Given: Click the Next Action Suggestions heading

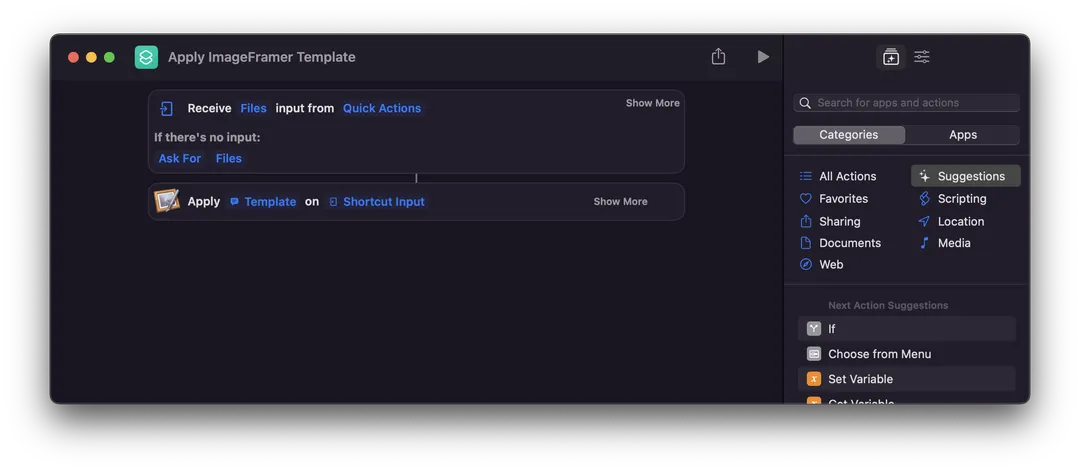Looking at the screenshot, I should click(888, 305).
